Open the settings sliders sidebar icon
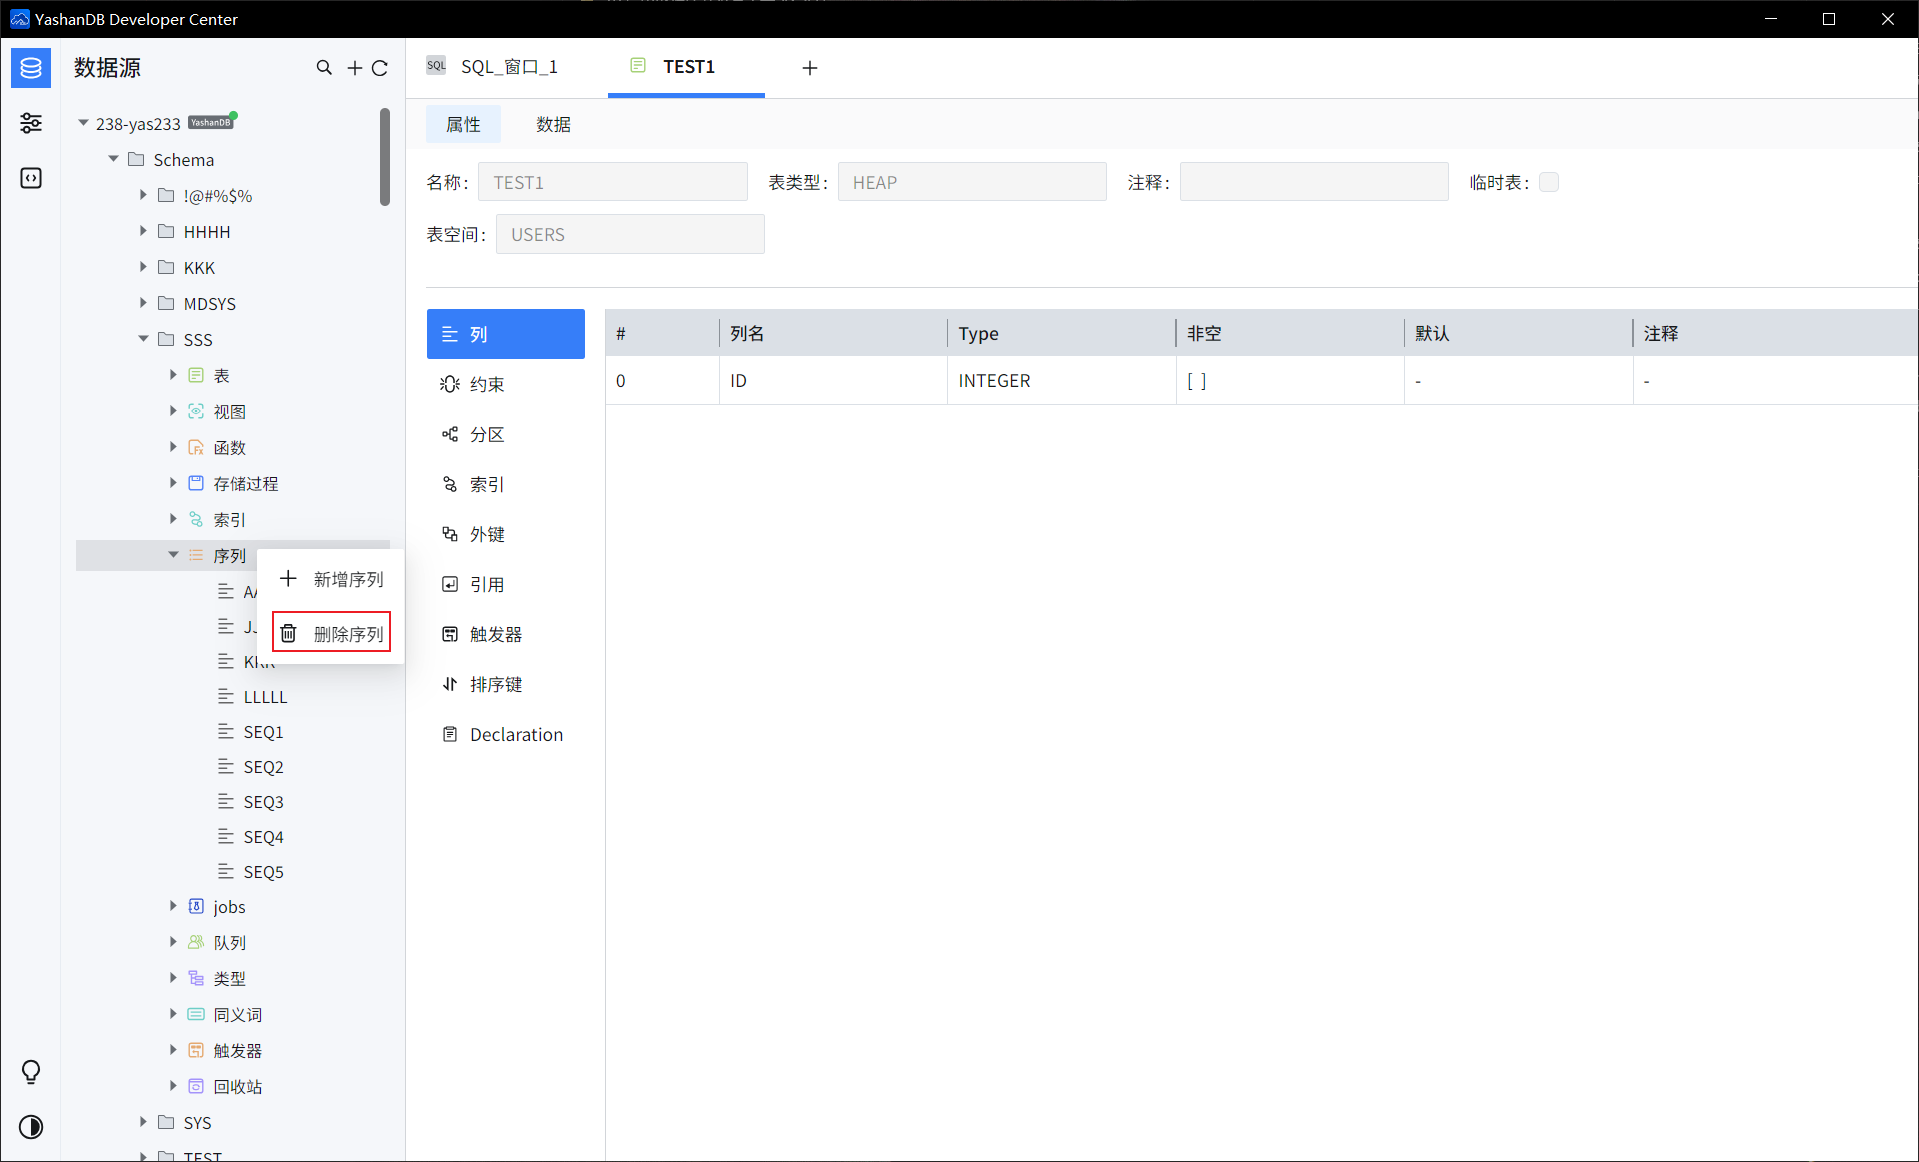Image resolution: width=1919 pixels, height=1162 pixels. (x=31, y=123)
